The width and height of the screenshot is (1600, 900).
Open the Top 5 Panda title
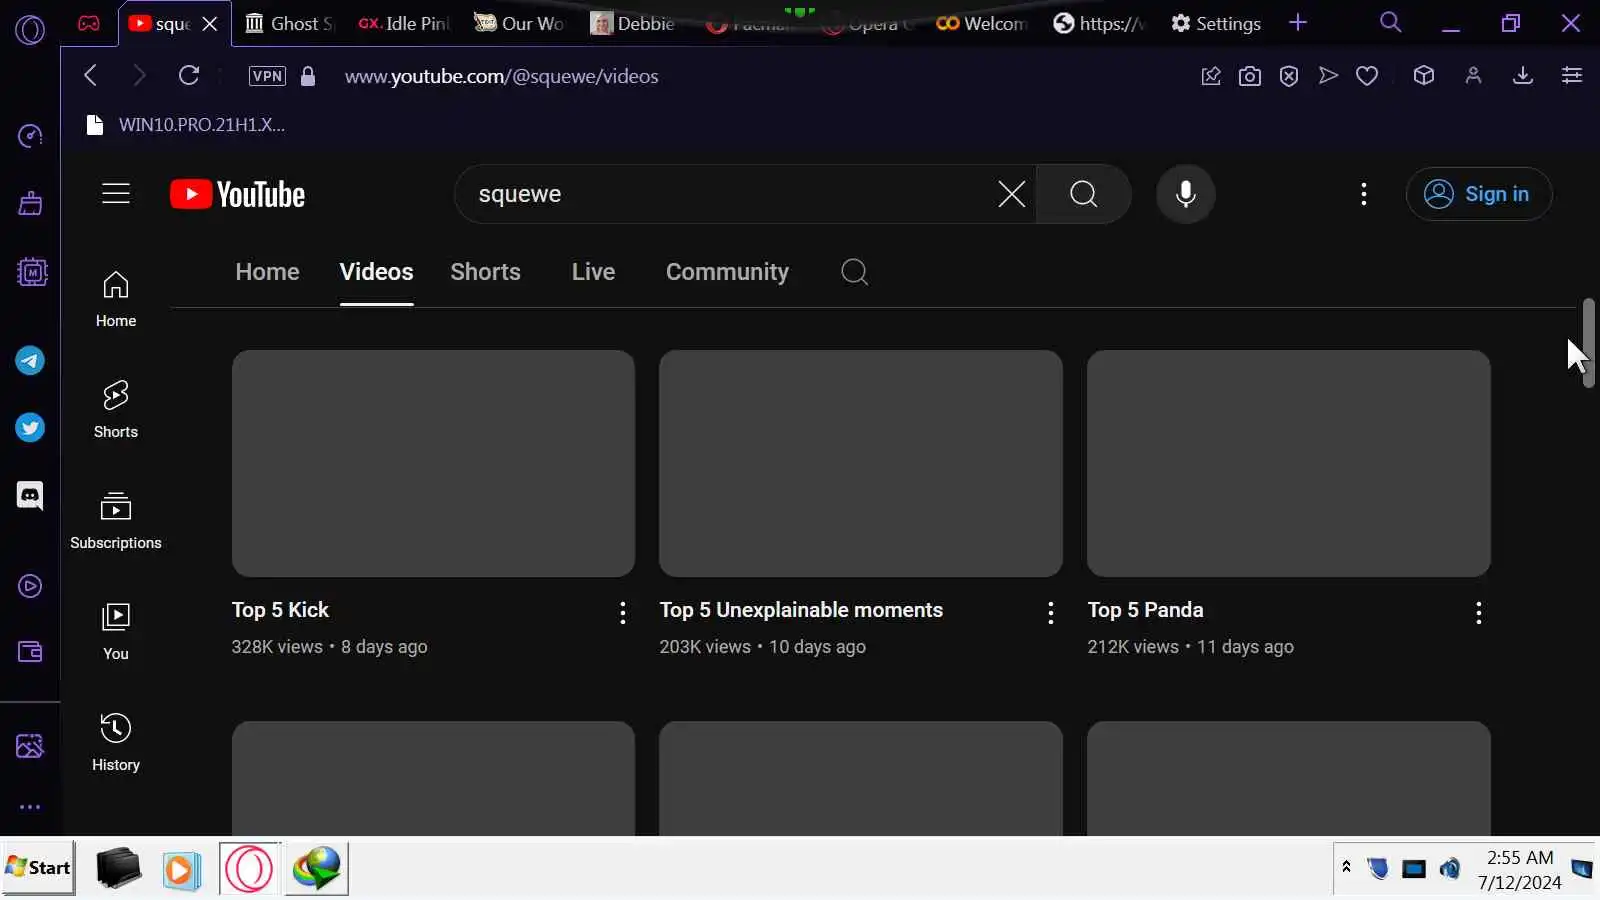coord(1146,610)
